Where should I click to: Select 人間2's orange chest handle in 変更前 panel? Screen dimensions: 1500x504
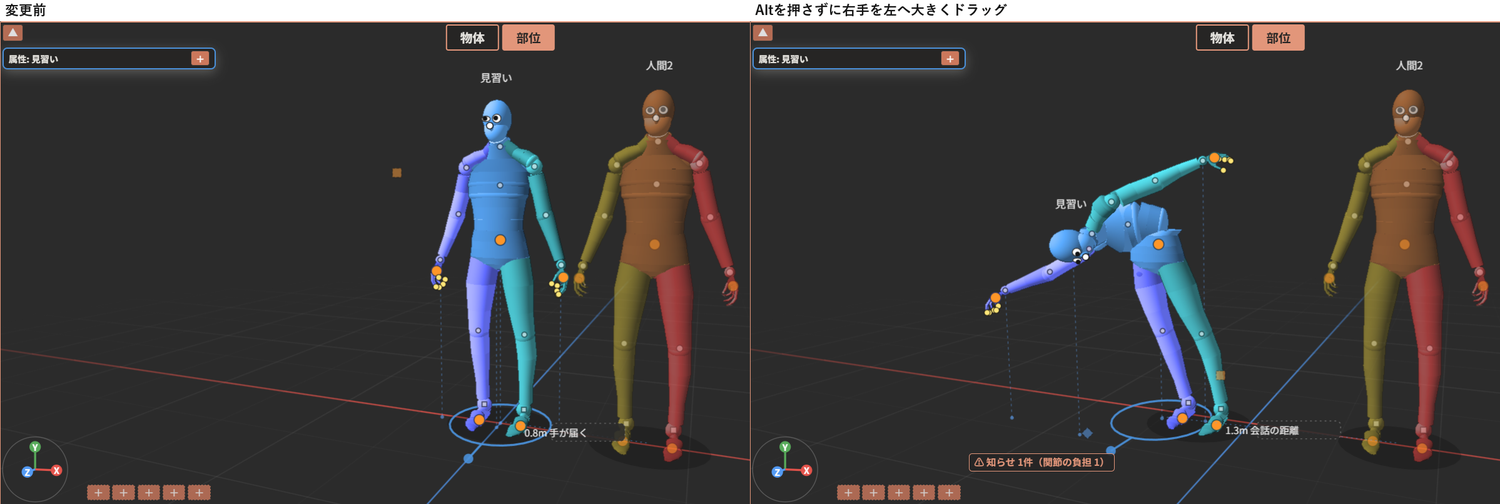(x=654, y=244)
